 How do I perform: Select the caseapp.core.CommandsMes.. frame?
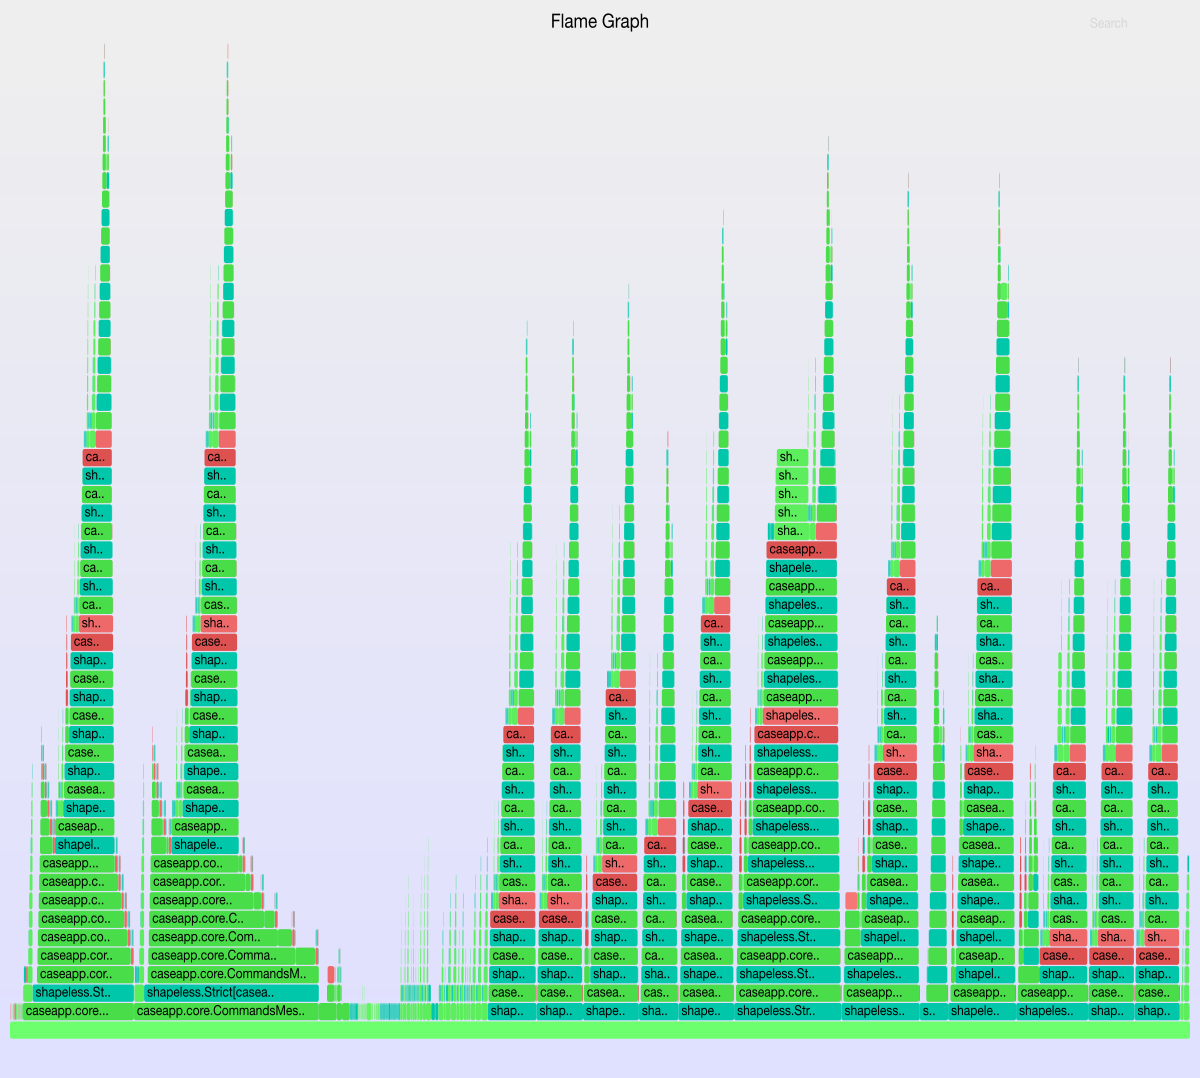227,1011
